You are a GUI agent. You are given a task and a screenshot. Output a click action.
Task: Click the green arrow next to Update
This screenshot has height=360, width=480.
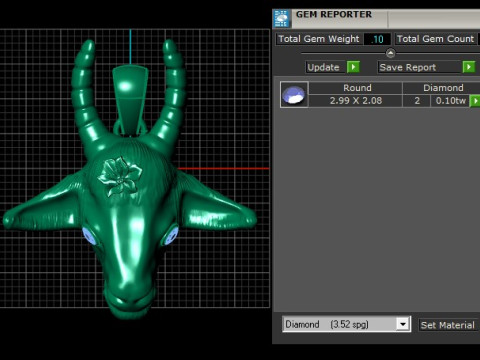click(x=353, y=67)
